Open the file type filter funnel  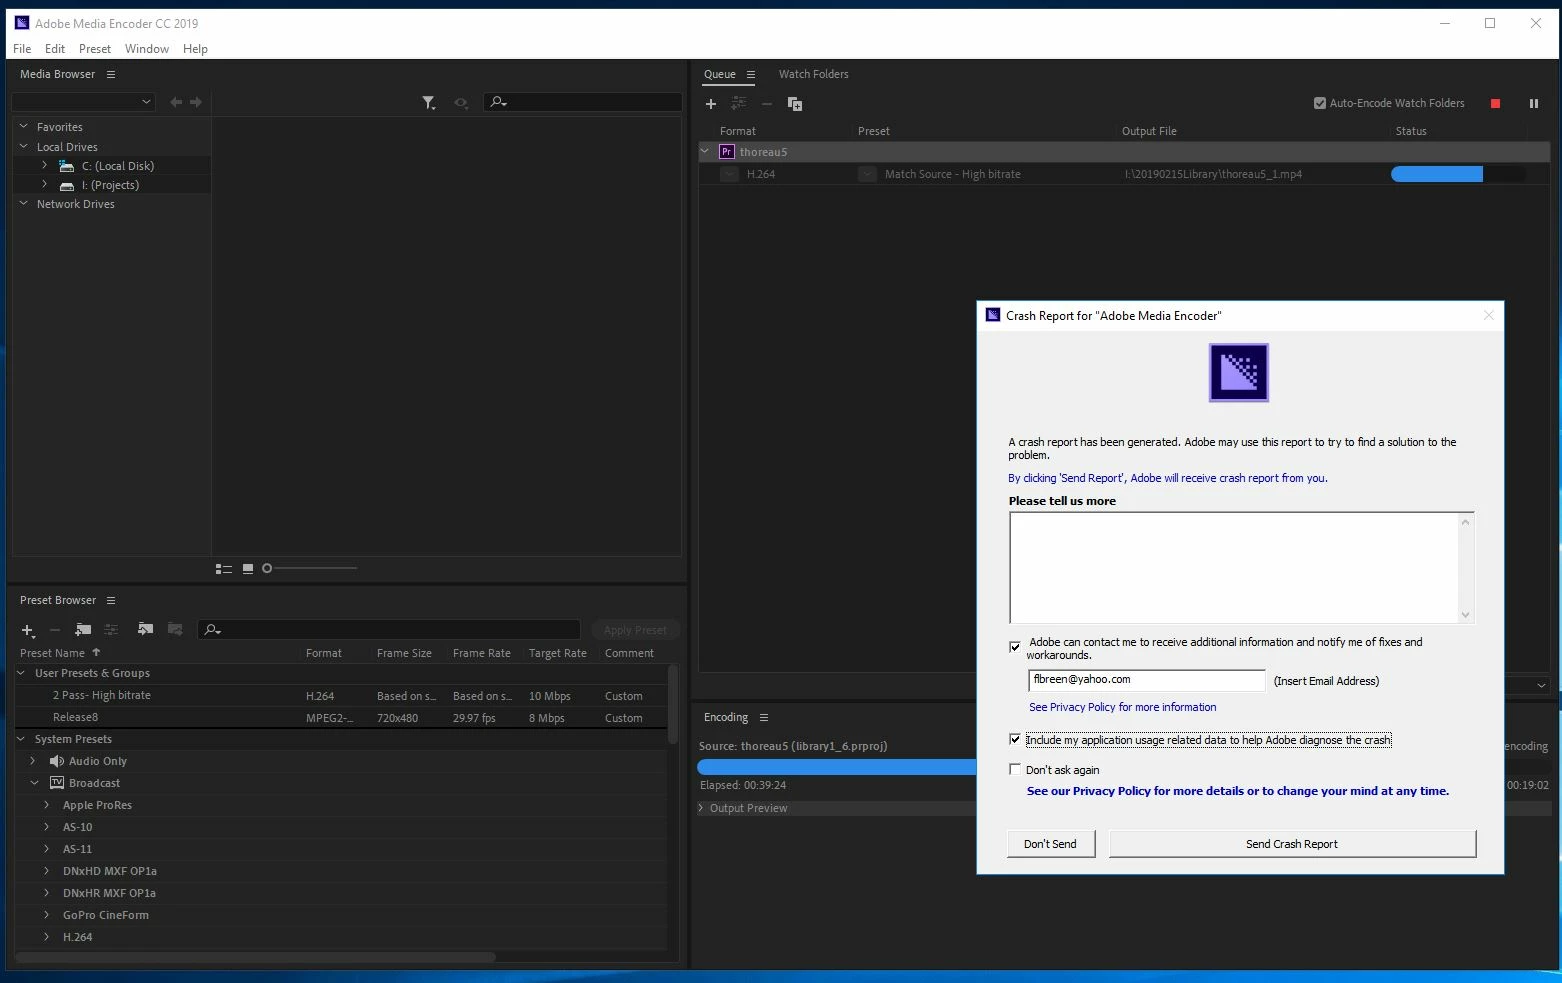click(429, 102)
